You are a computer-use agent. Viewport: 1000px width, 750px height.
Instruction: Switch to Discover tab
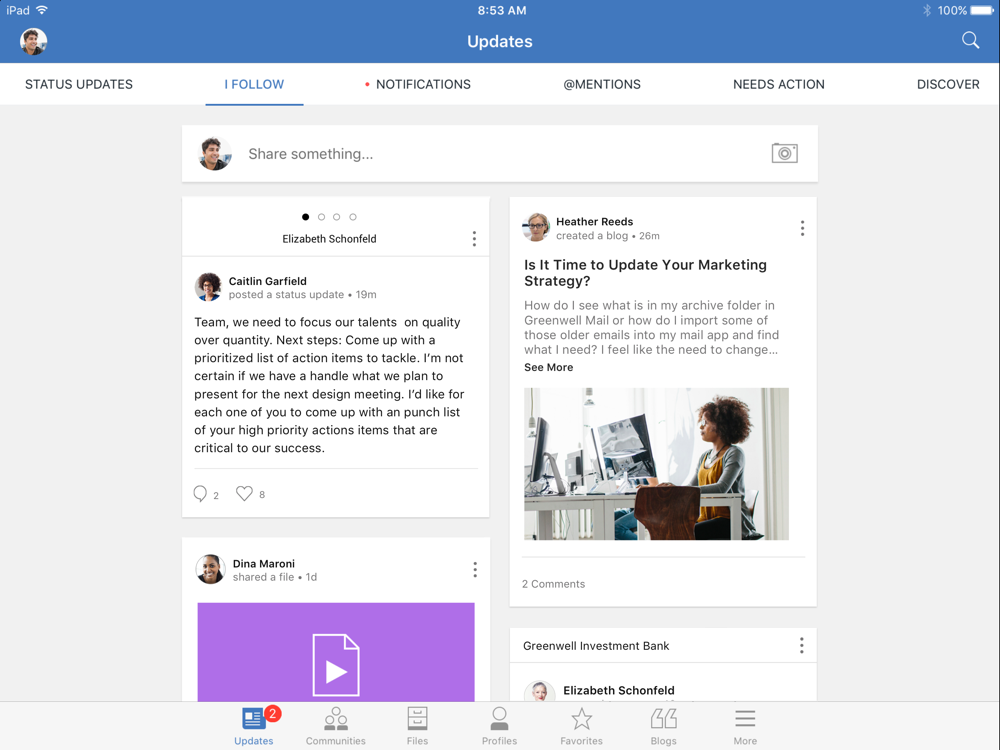tap(948, 84)
